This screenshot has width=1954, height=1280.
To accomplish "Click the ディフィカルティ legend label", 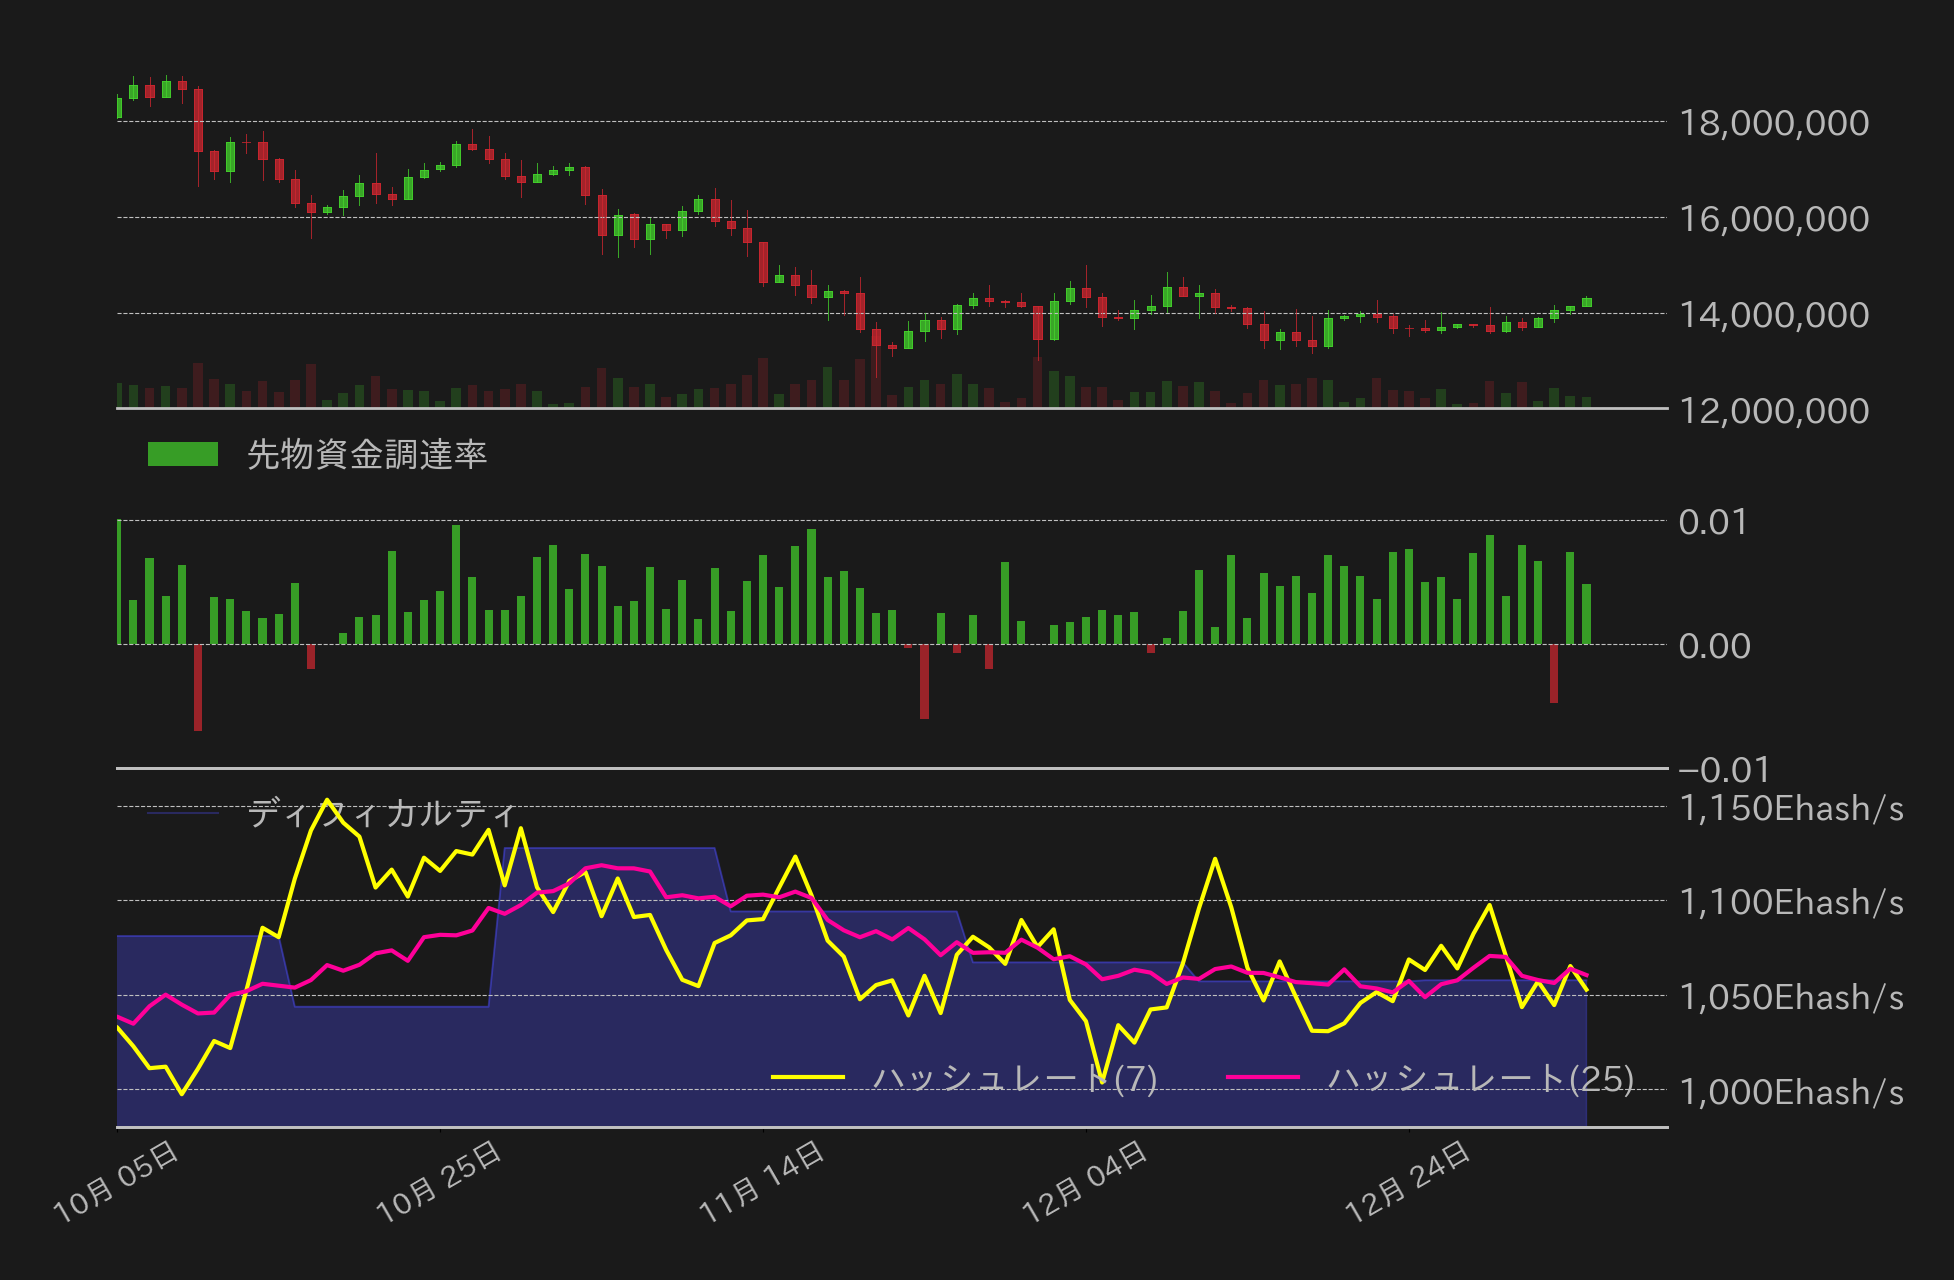I will (x=382, y=813).
